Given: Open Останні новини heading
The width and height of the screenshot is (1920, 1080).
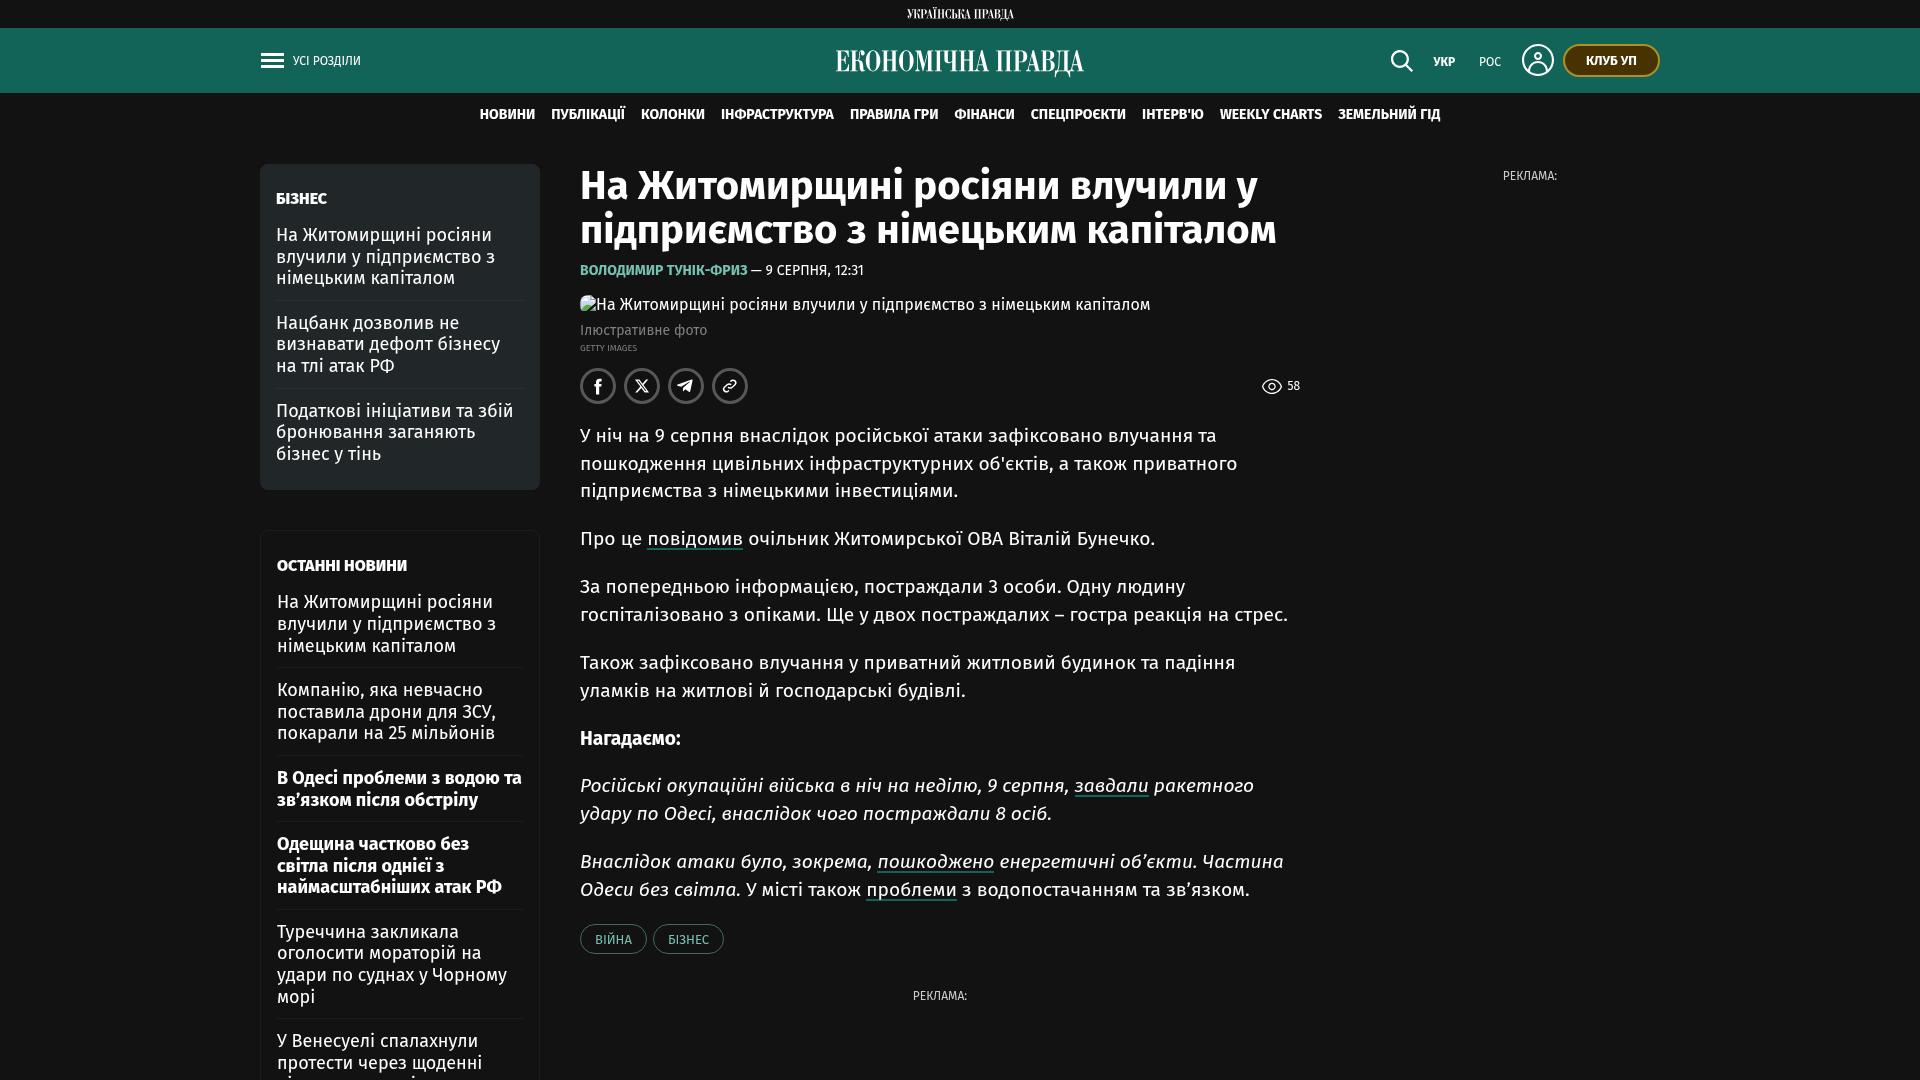Looking at the screenshot, I should click(342, 566).
